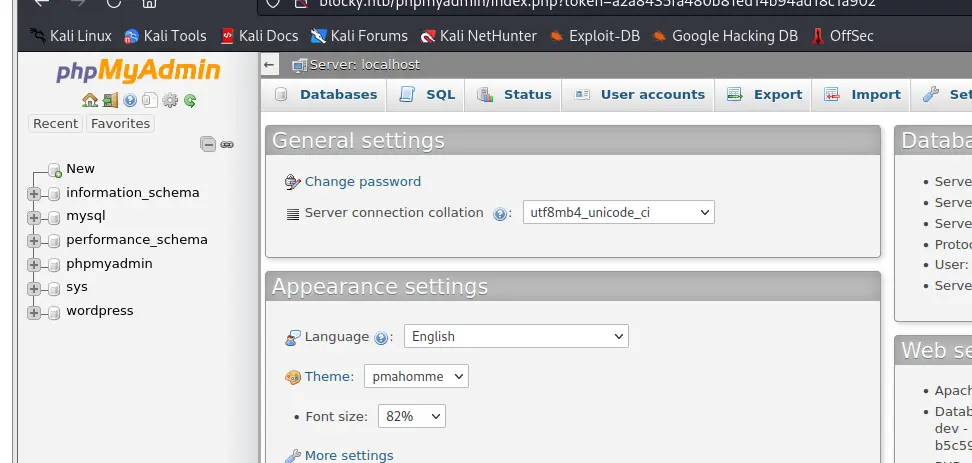Screen dimensions: 972x463
Task: Click the More settings link
Action: click(x=348, y=455)
